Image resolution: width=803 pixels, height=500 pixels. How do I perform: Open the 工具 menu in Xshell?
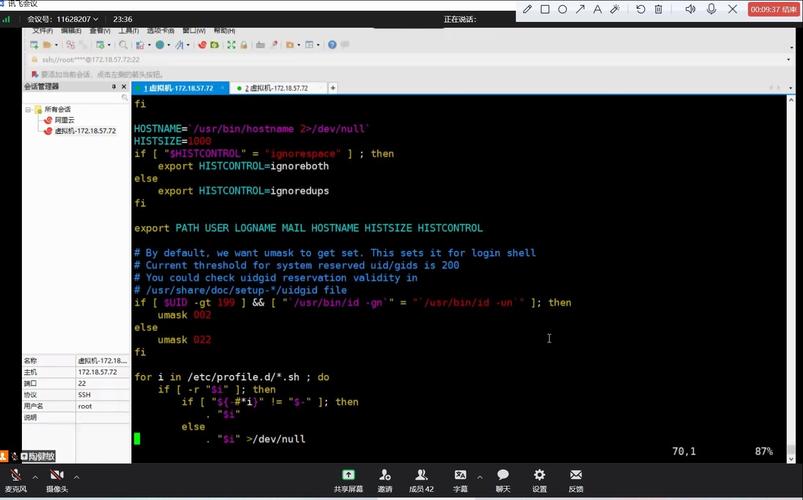tap(129, 31)
